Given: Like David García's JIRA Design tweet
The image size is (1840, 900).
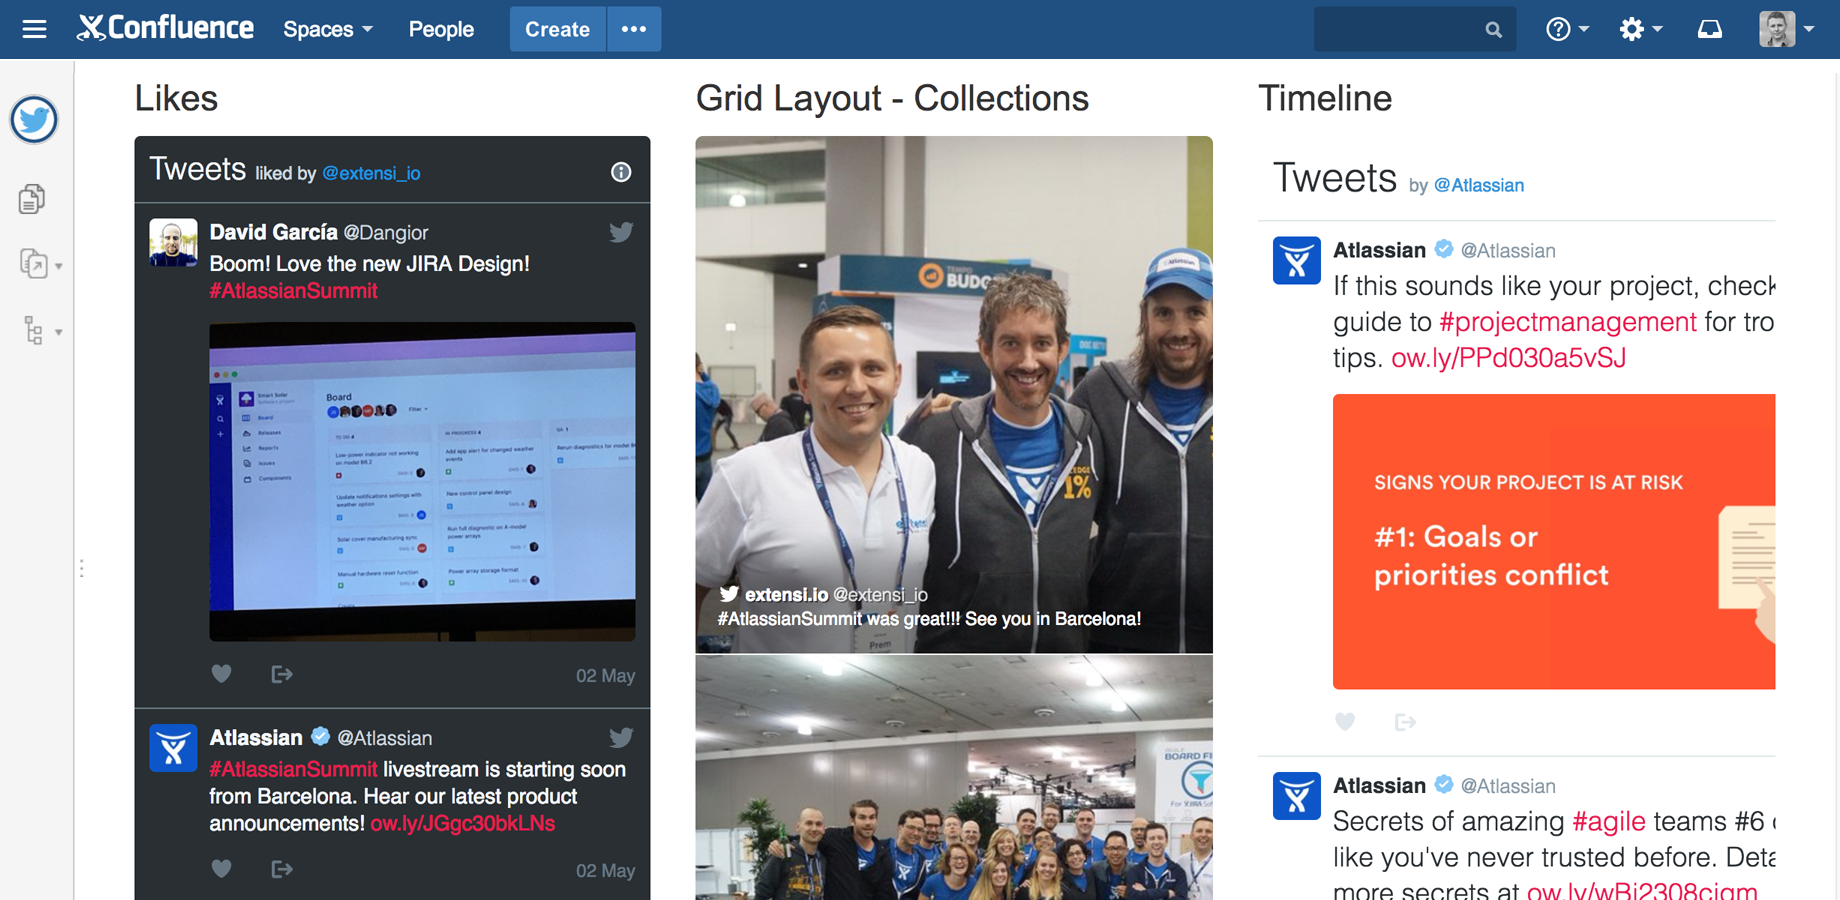Looking at the screenshot, I should pos(221,673).
